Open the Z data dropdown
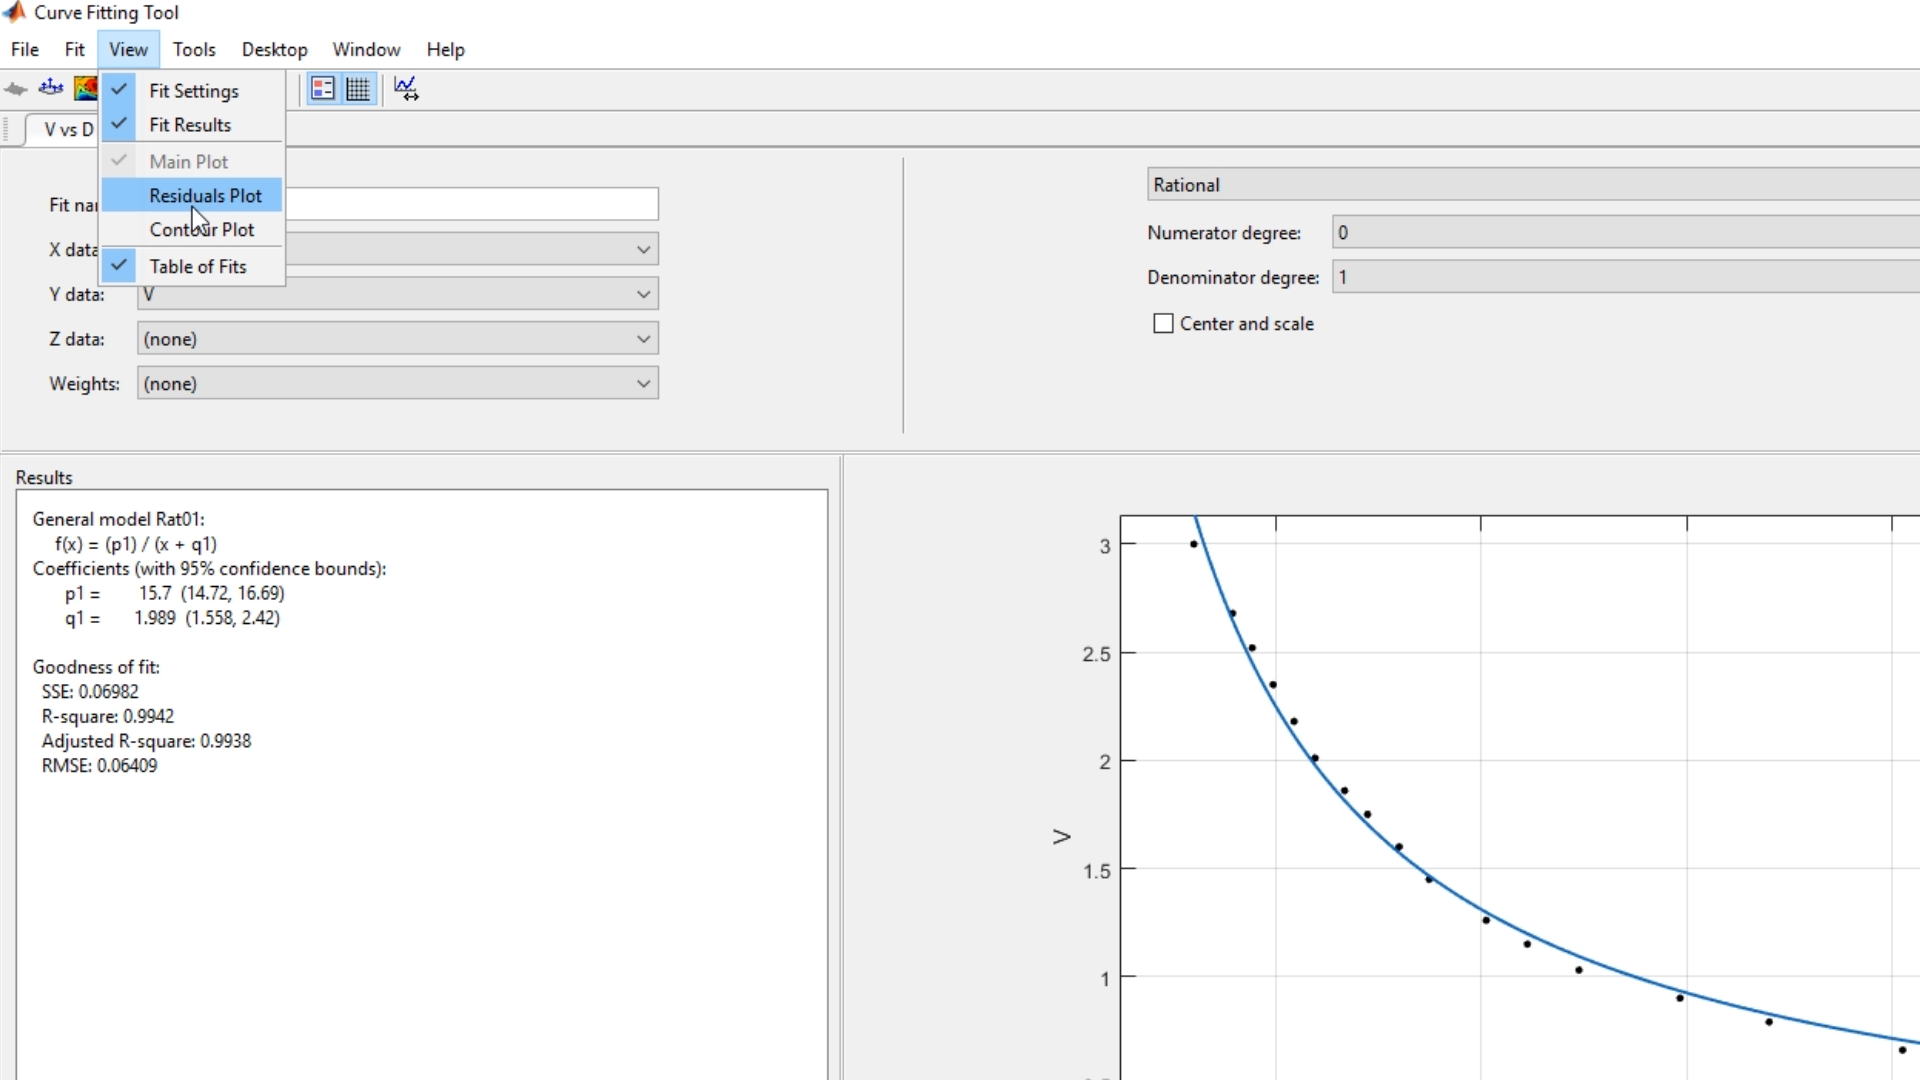This screenshot has height=1080, width=1920. pyautogui.click(x=643, y=339)
